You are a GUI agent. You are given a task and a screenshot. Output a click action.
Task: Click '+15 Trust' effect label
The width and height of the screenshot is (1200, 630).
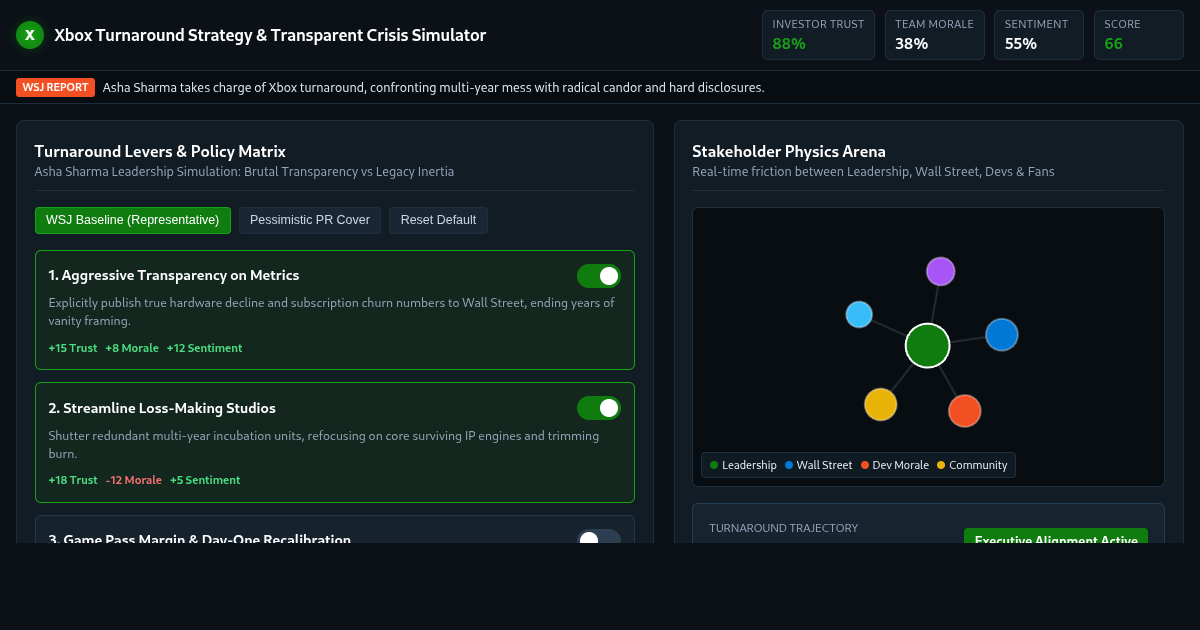click(x=73, y=348)
